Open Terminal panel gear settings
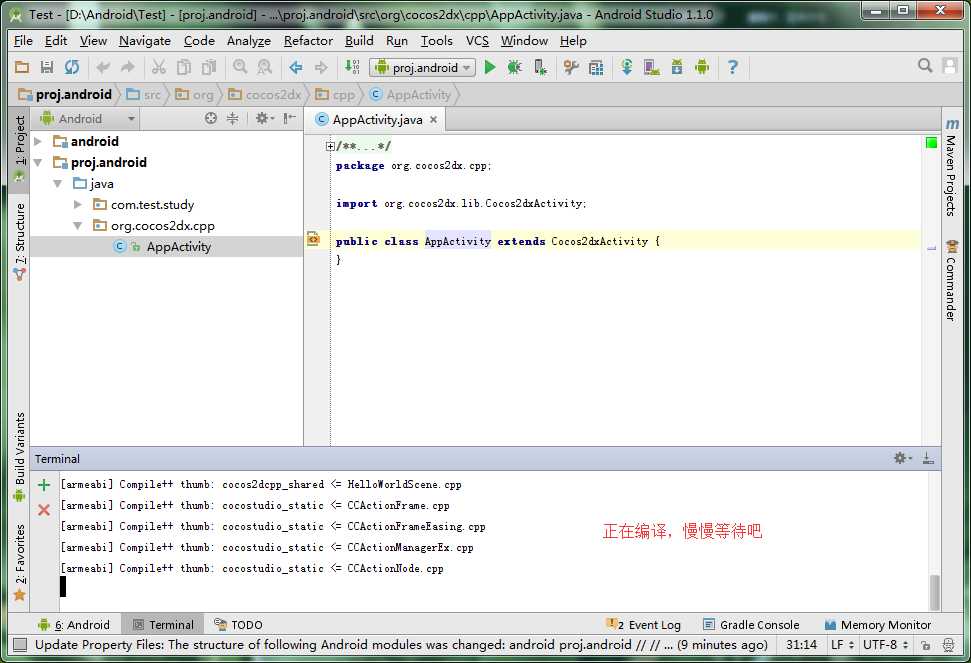The height and width of the screenshot is (663, 971). 902,458
